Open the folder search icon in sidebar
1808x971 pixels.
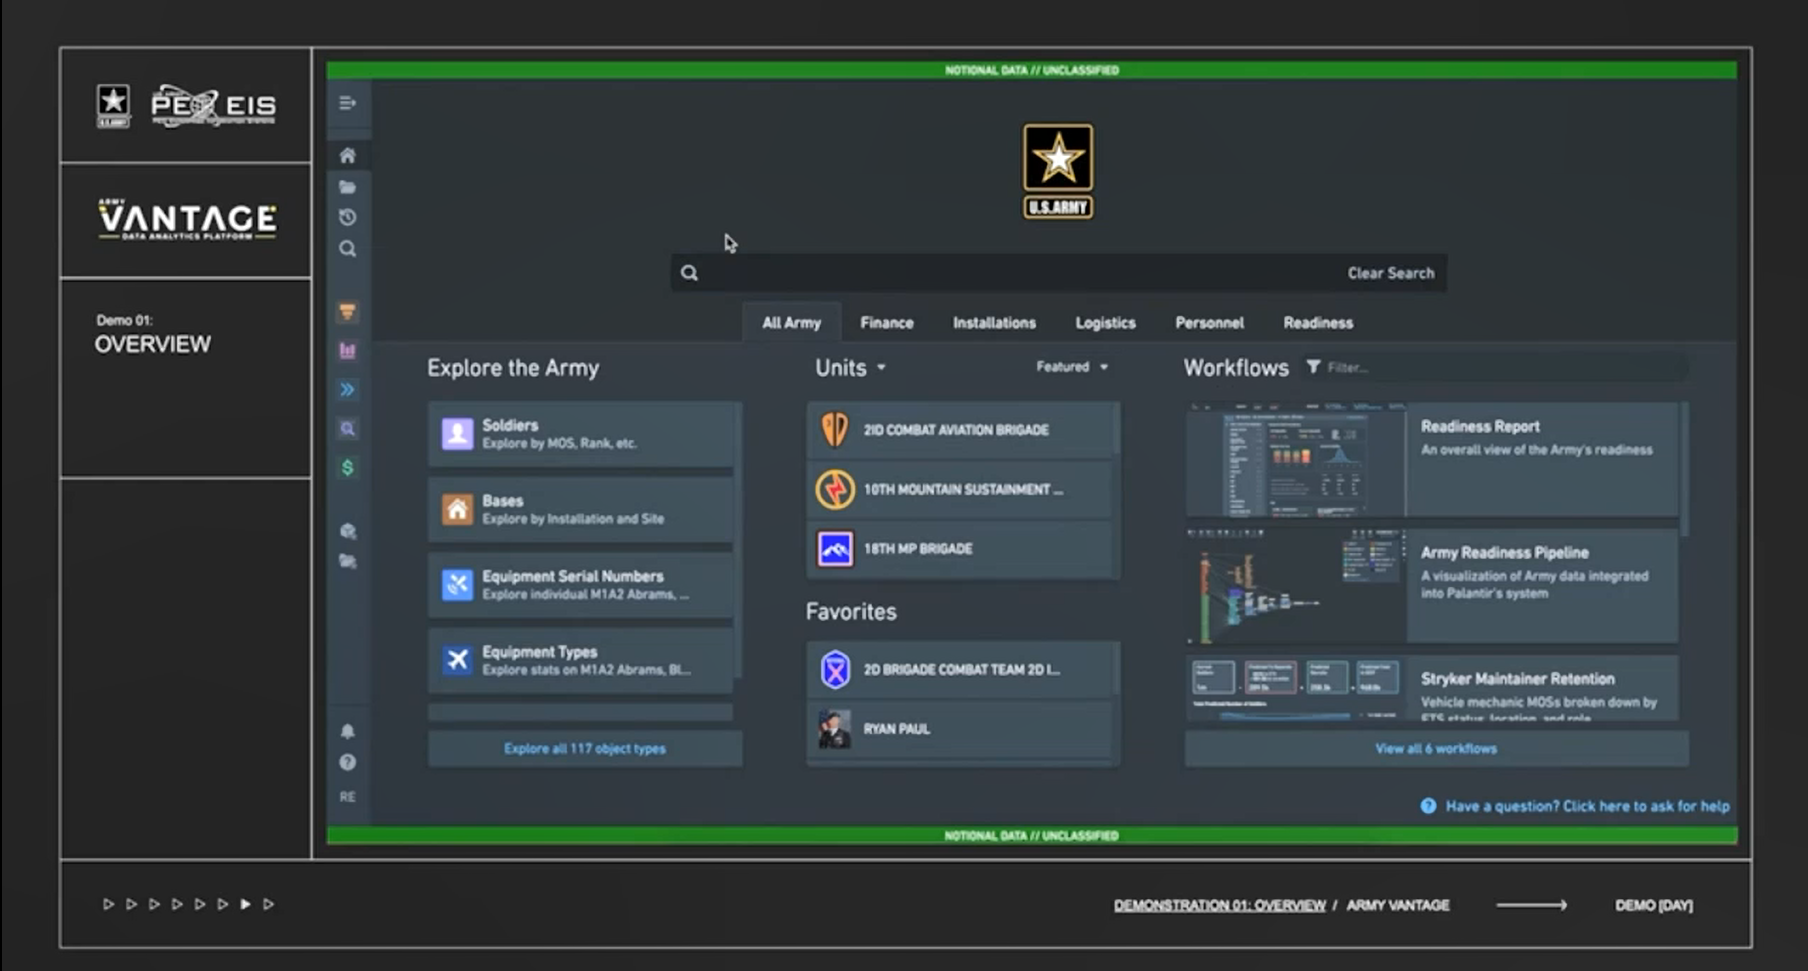coord(347,561)
